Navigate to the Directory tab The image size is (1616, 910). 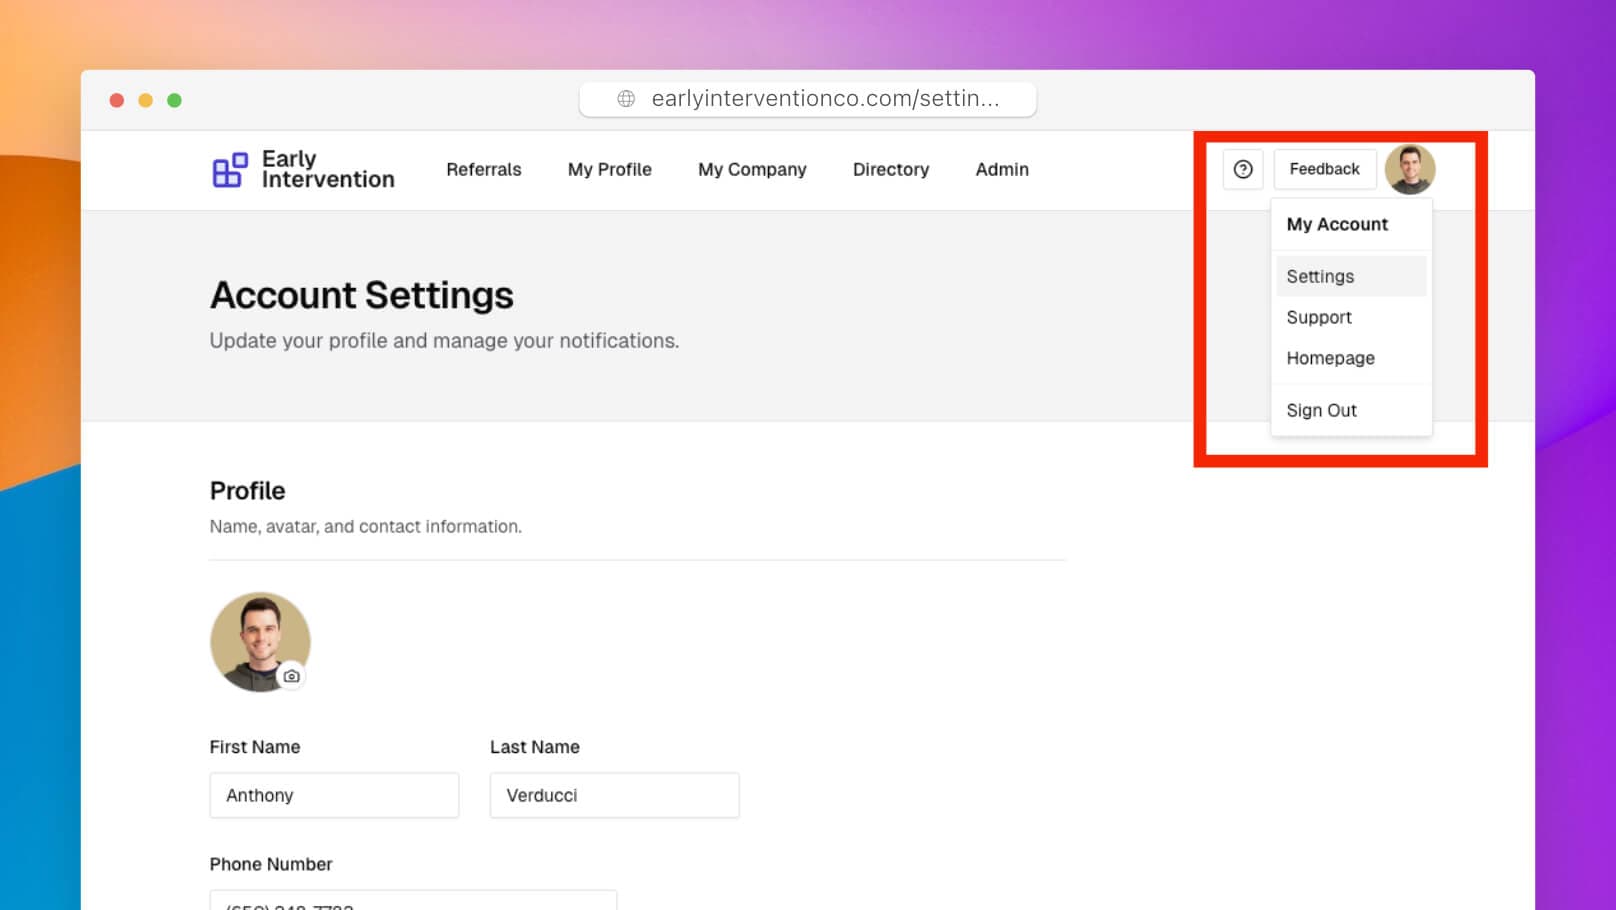coord(890,169)
